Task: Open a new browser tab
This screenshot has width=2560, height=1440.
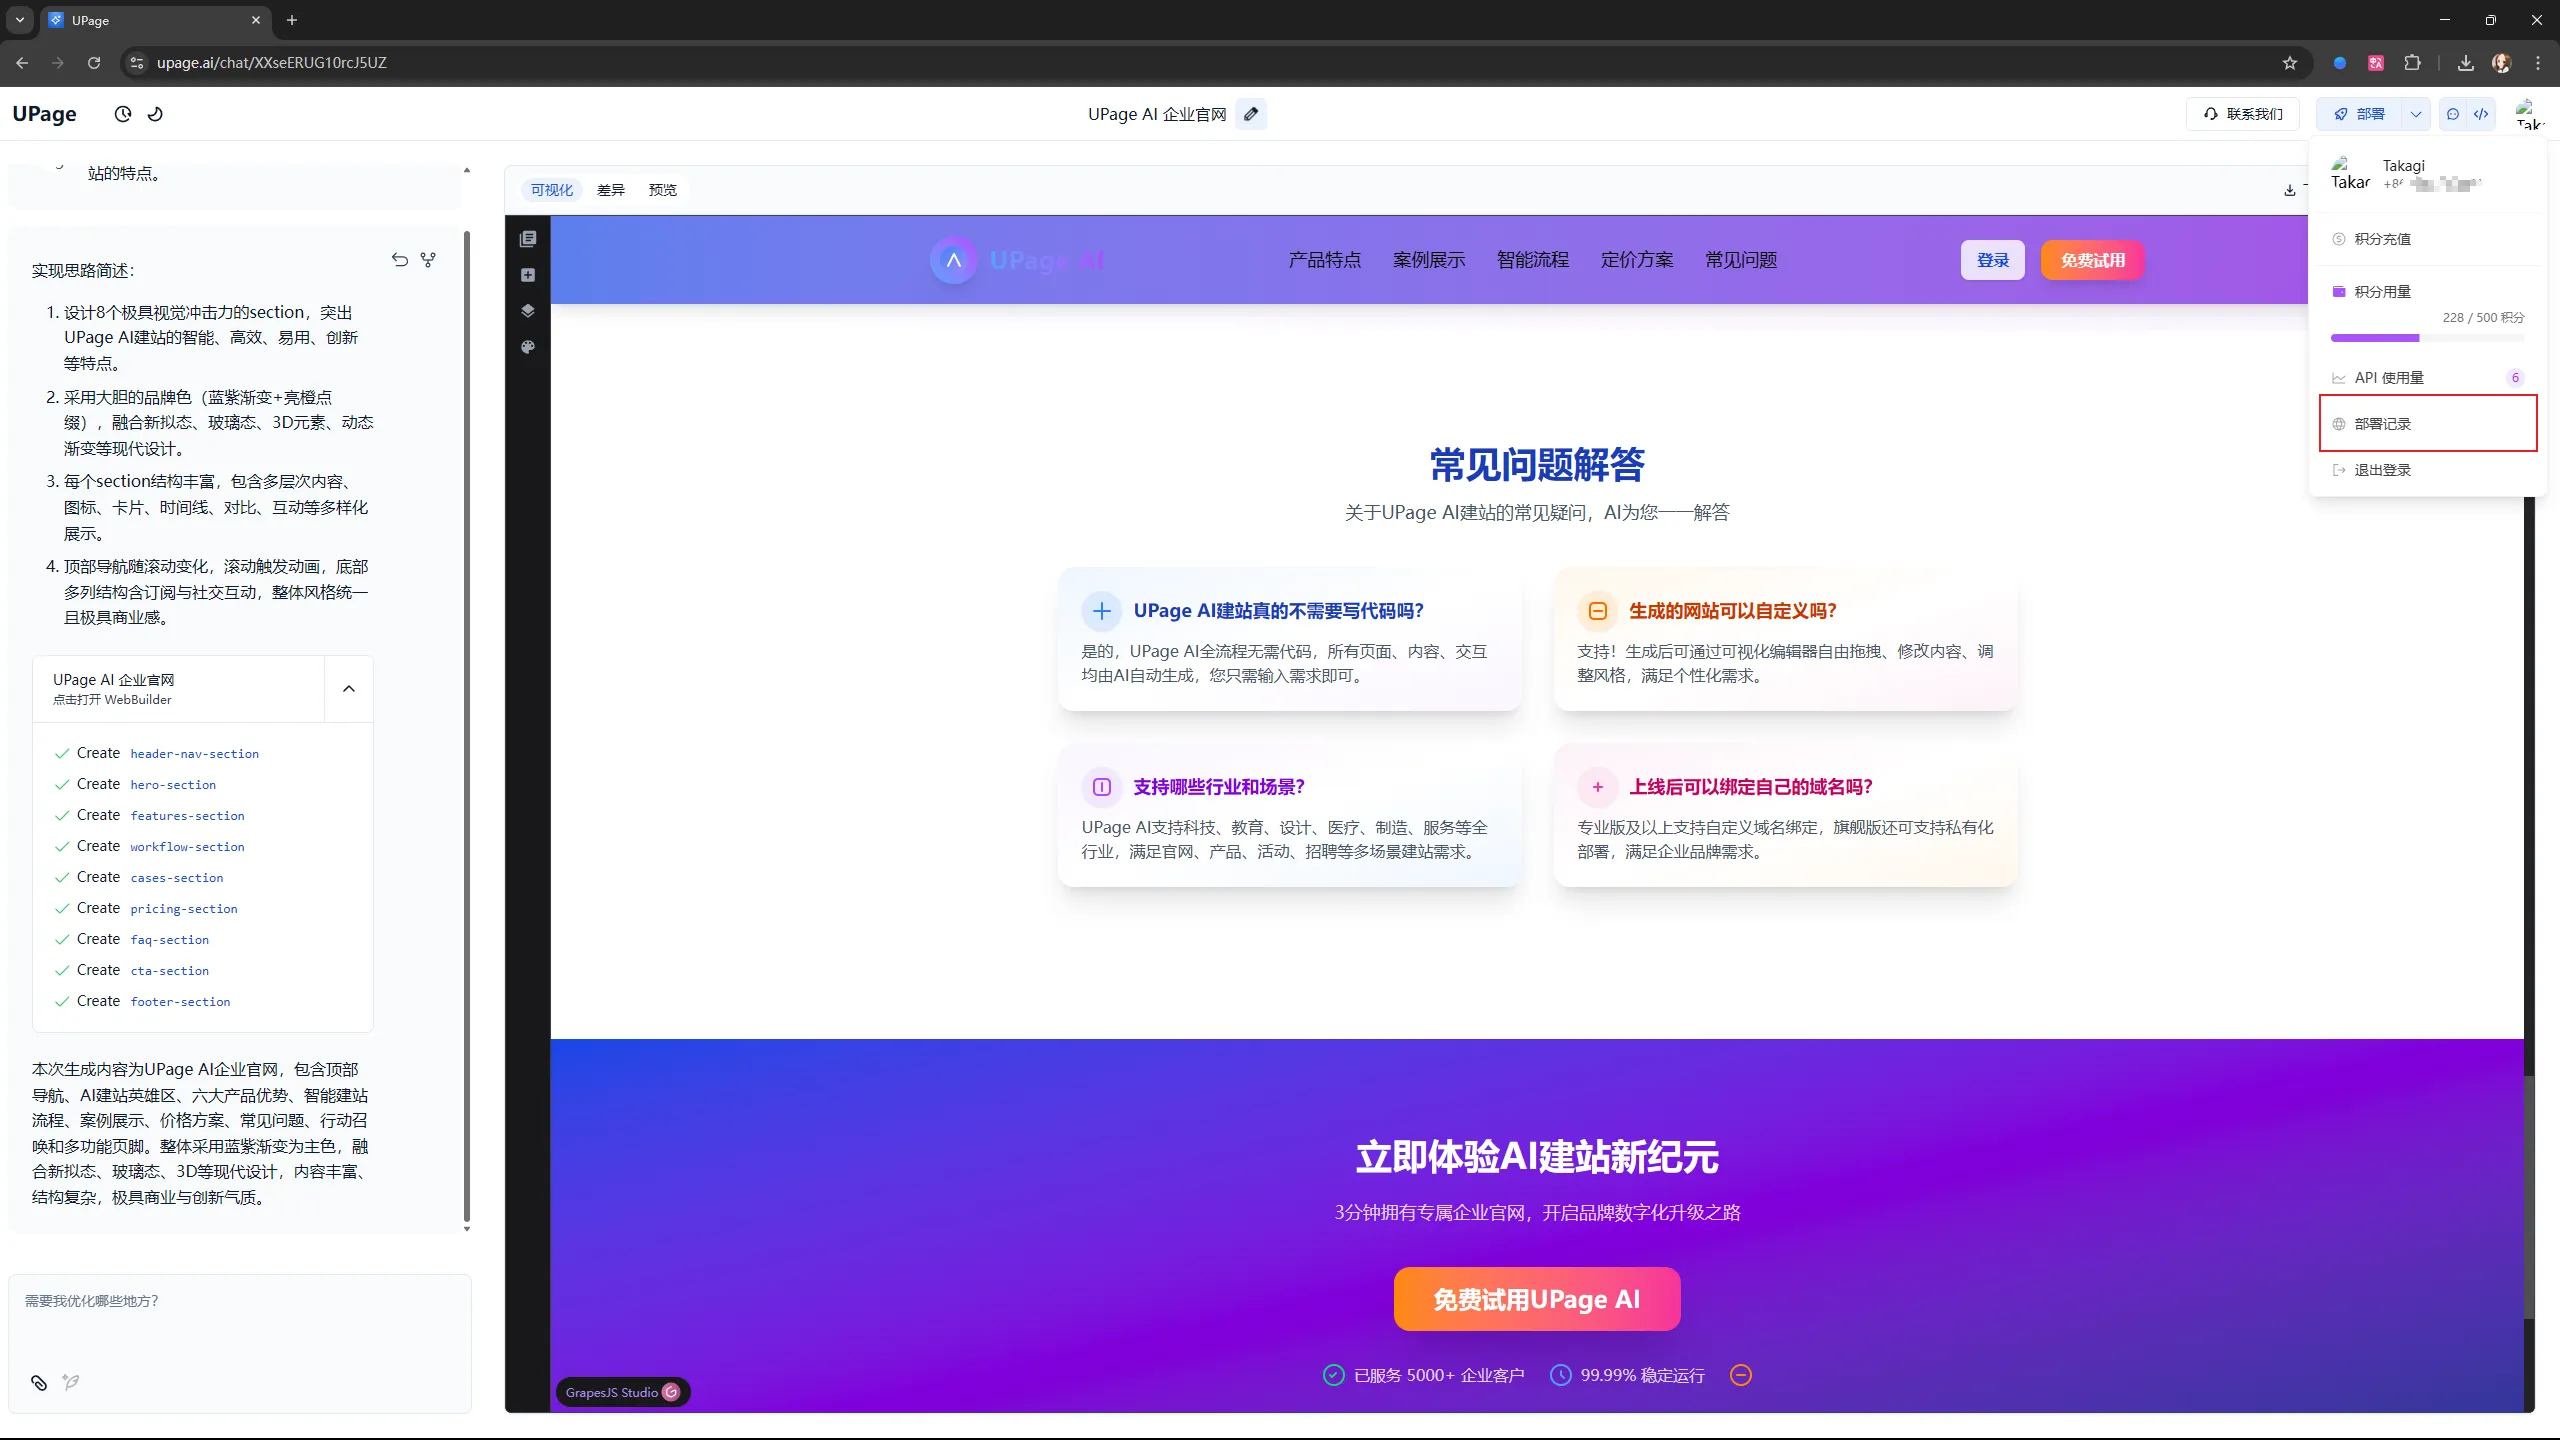Action: [292, 20]
